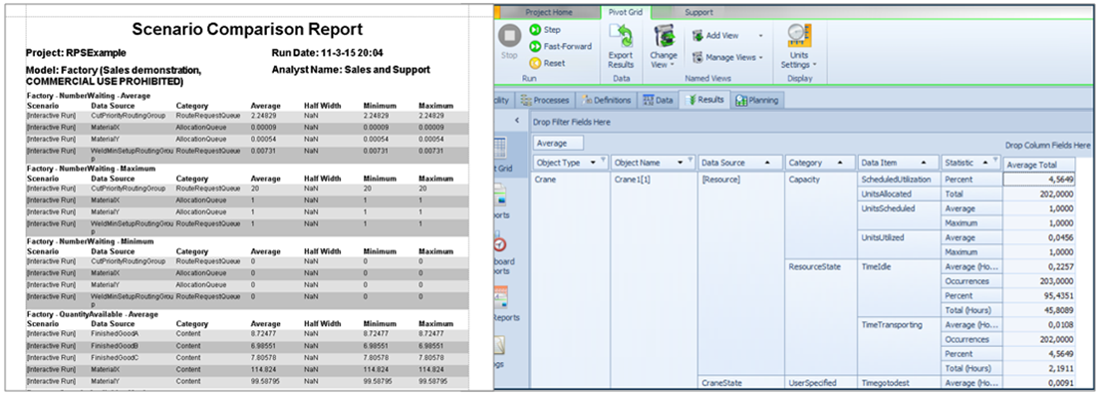Expand the Add View dropdown arrow

[760, 36]
